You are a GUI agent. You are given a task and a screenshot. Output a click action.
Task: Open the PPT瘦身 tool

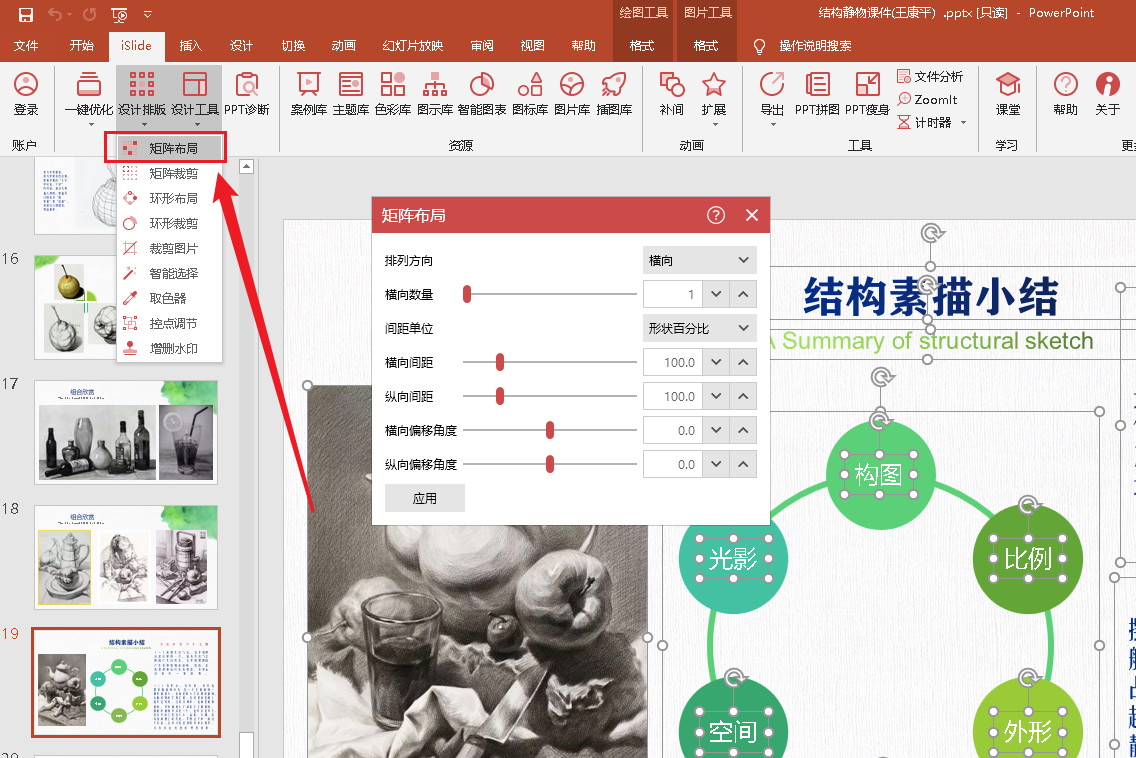(x=867, y=93)
